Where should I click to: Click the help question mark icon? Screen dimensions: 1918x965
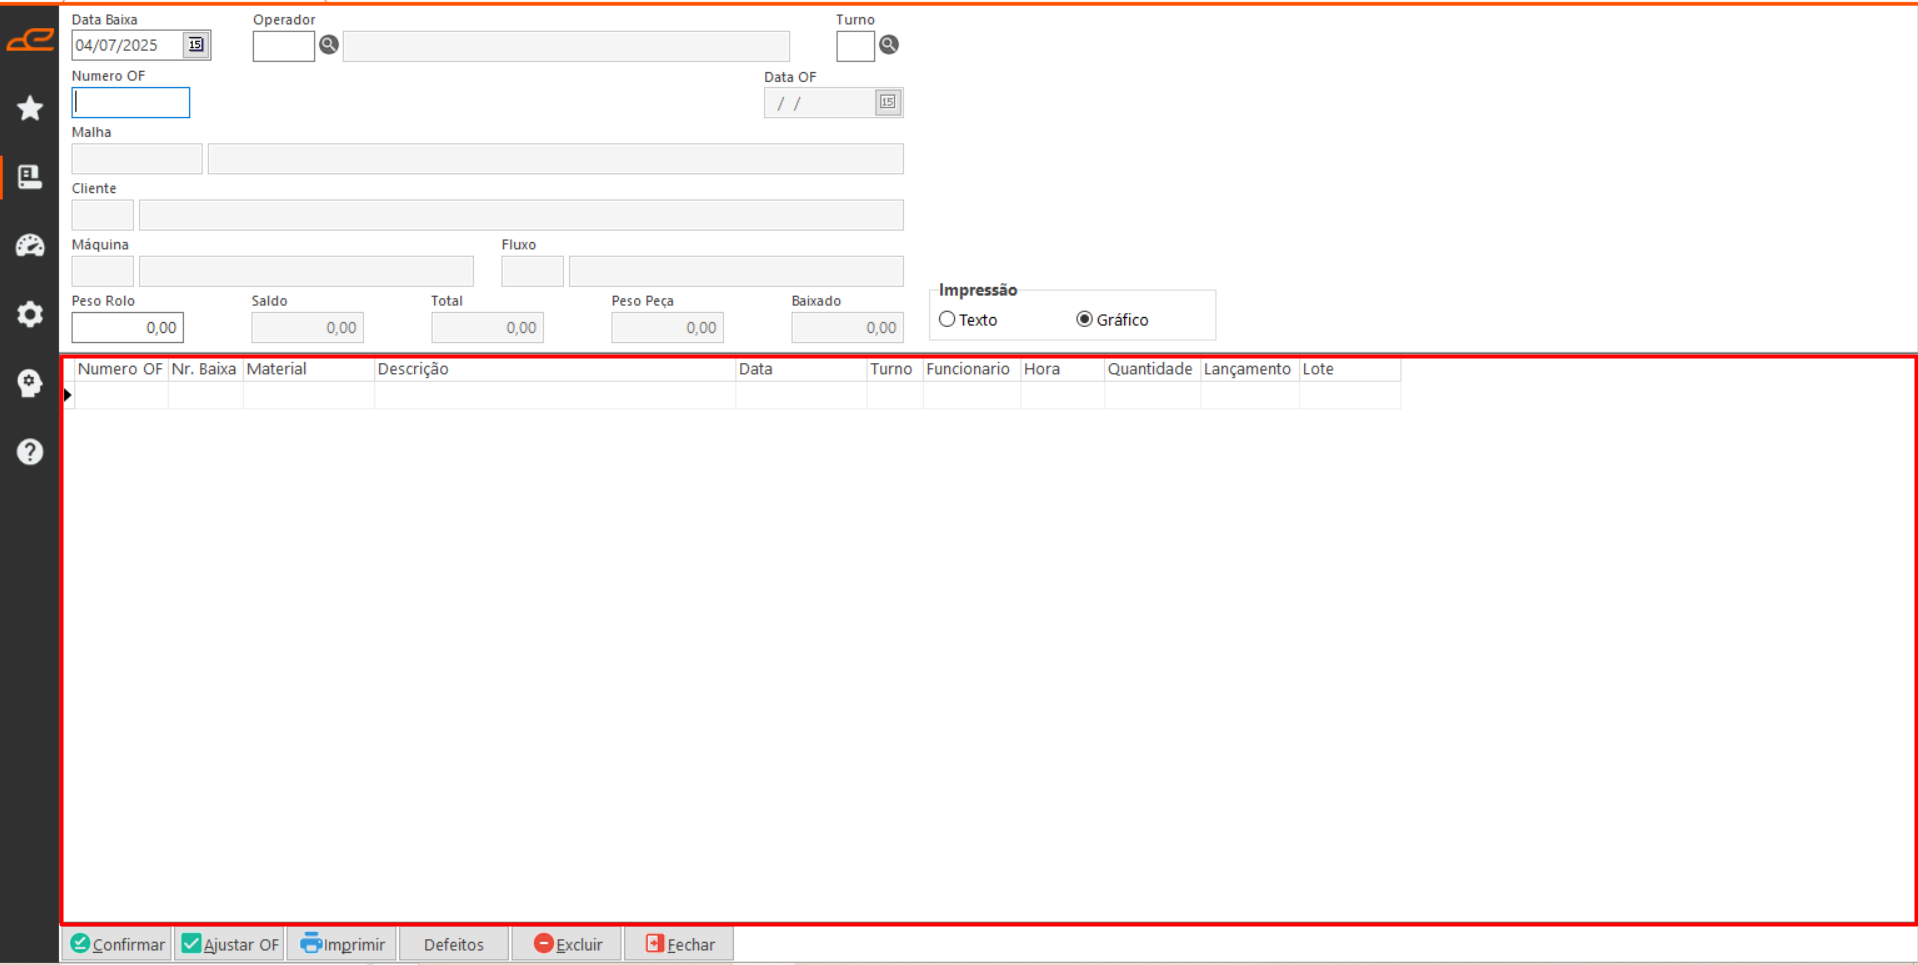(x=30, y=452)
